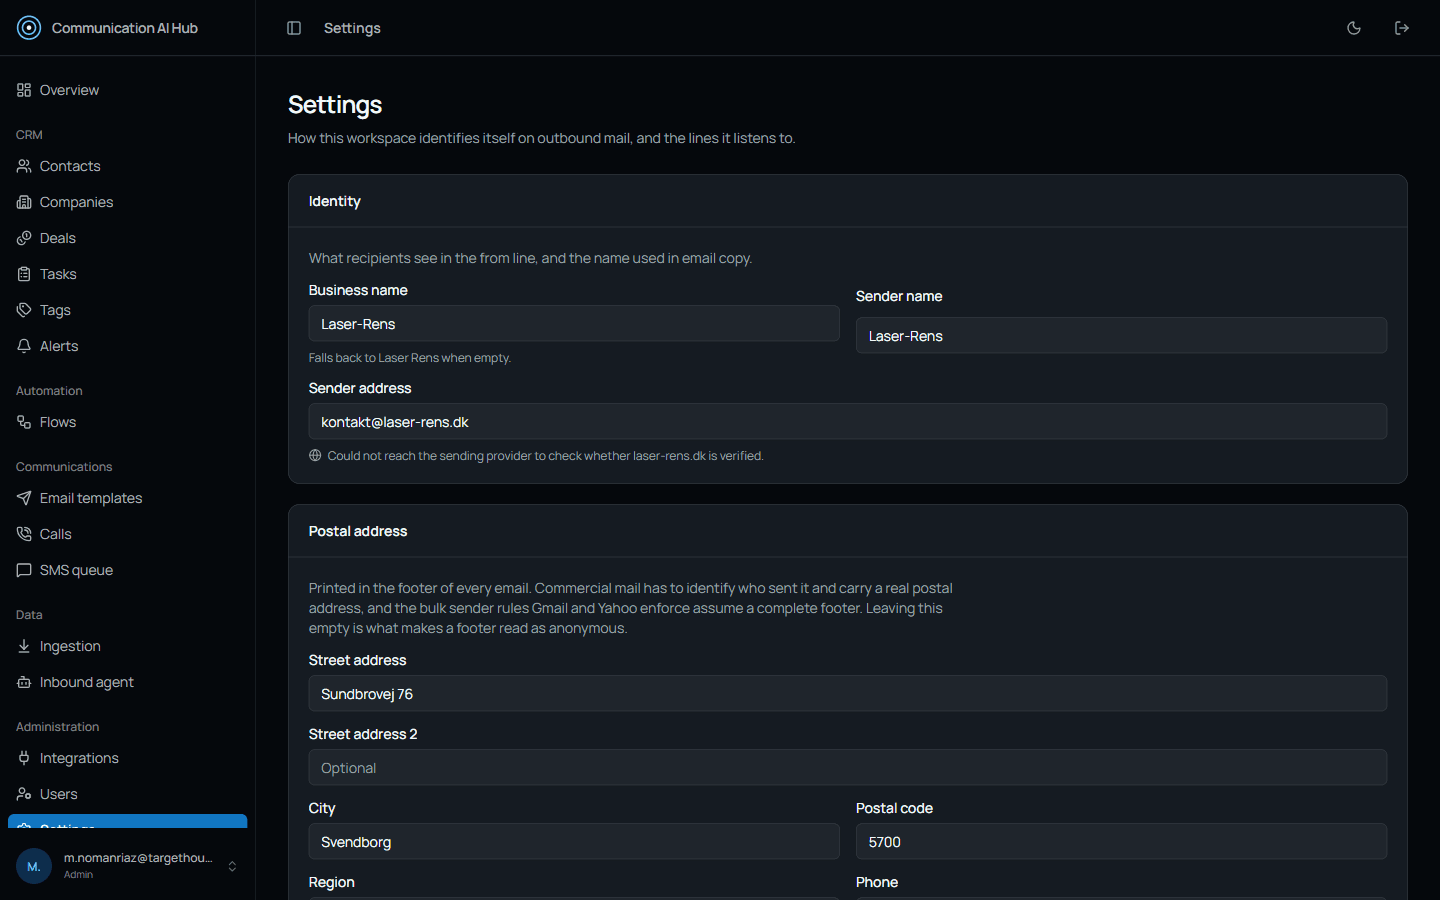Screen dimensions: 1440x900
Task: Edit the Sender address field
Action: tap(848, 422)
